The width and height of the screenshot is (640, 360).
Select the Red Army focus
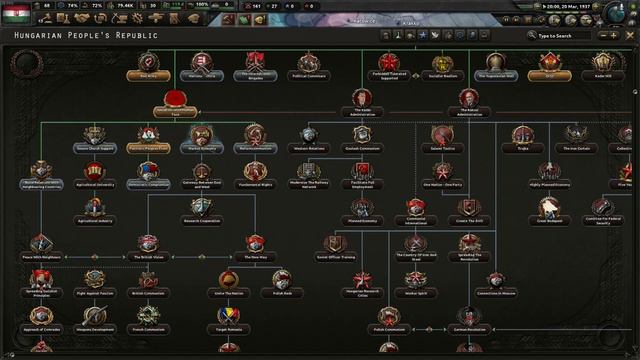click(x=148, y=67)
